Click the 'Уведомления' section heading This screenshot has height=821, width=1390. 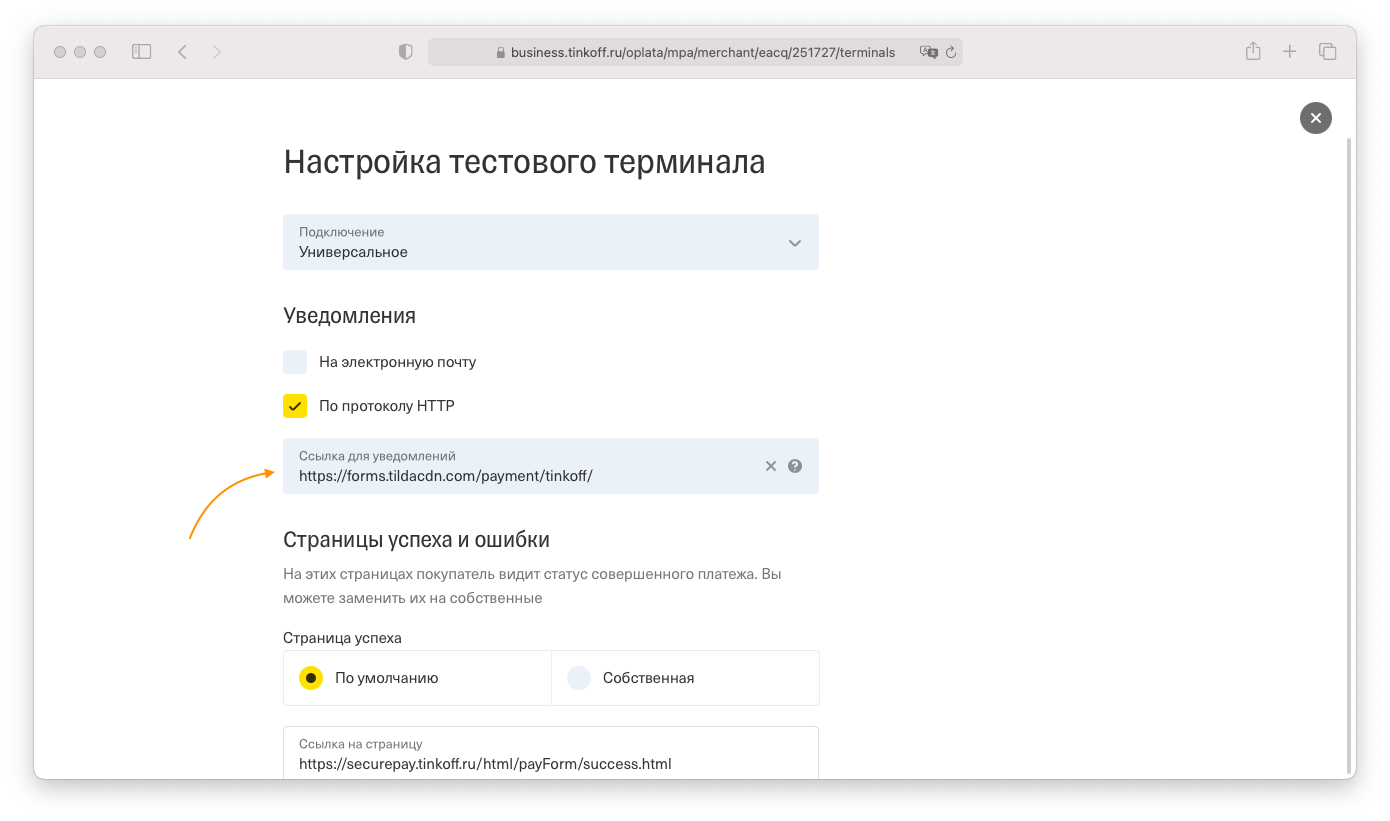[x=350, y=316]
